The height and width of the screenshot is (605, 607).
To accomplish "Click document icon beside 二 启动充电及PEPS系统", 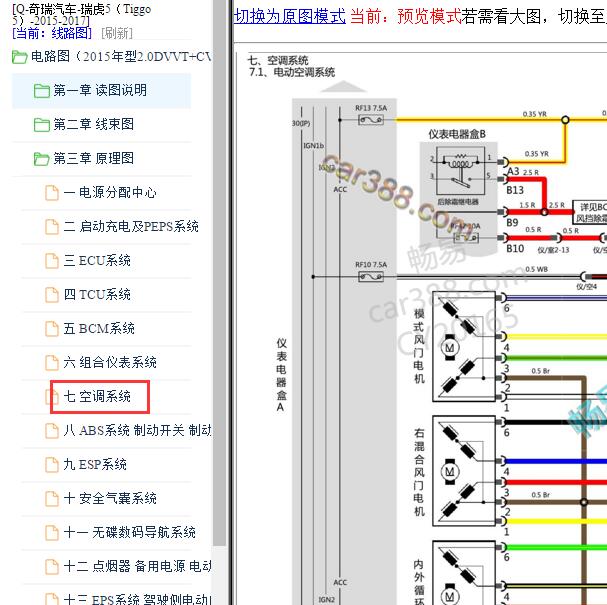I will (52, 227).
